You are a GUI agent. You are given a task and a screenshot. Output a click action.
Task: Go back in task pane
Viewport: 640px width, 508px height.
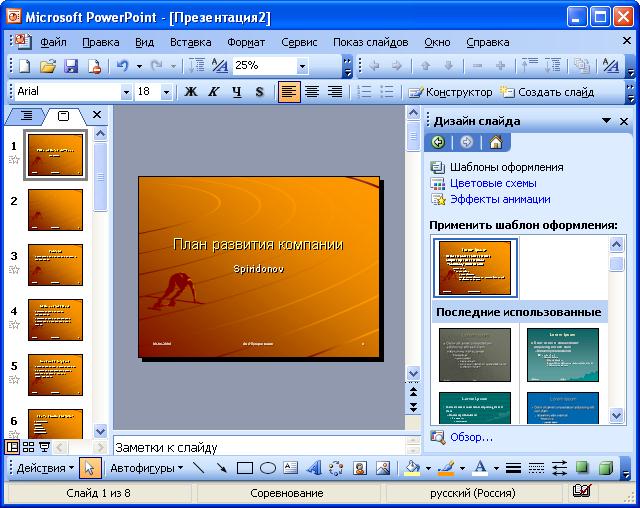(438, 142)
